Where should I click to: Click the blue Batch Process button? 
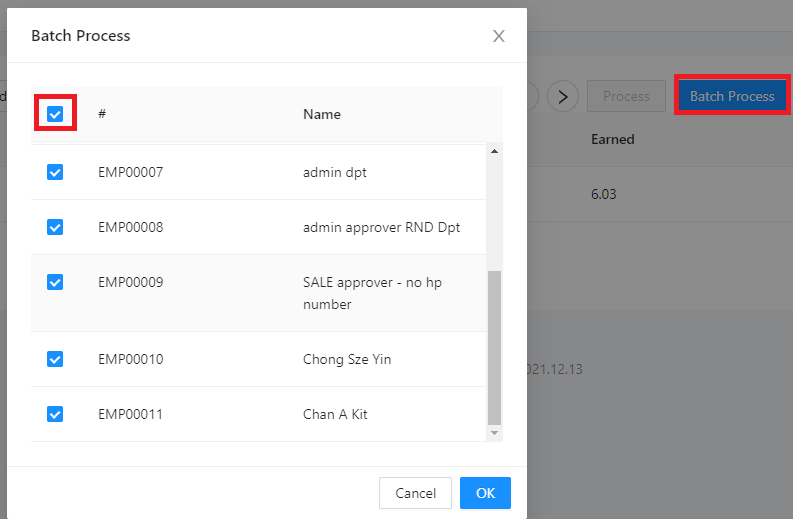(732, 96)
